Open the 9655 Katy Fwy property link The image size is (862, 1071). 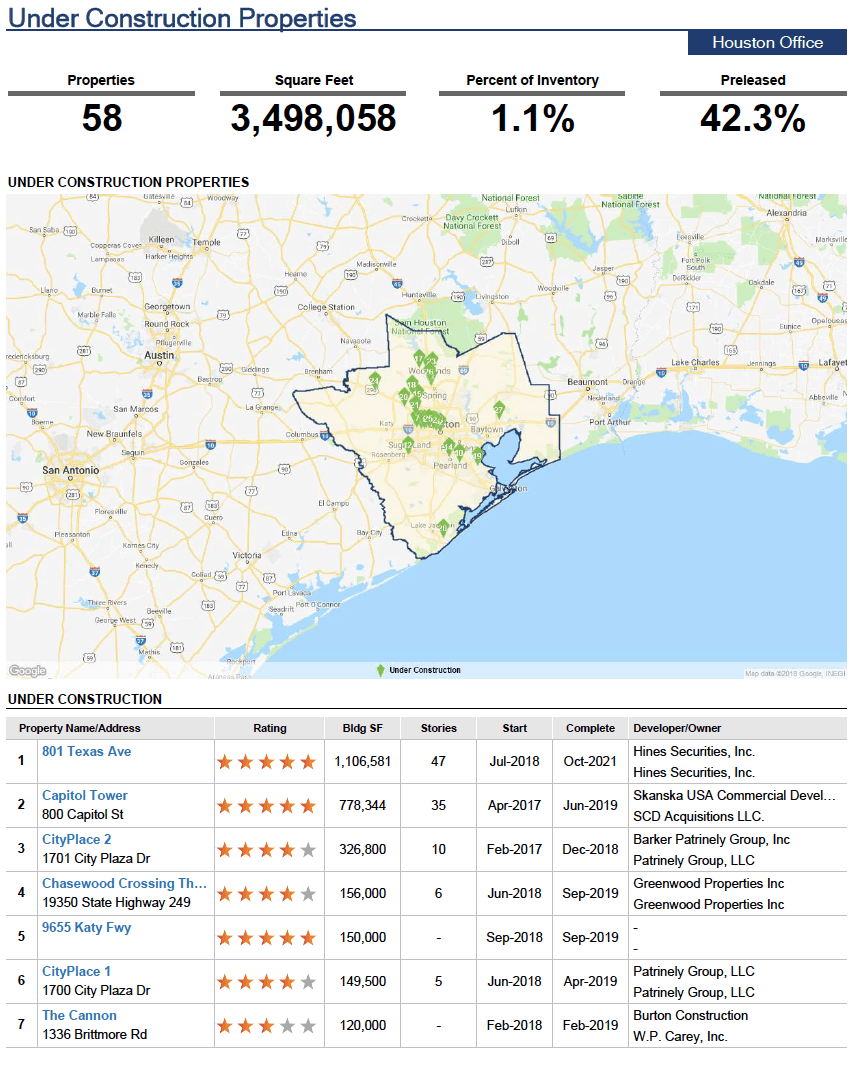(87, 928)
